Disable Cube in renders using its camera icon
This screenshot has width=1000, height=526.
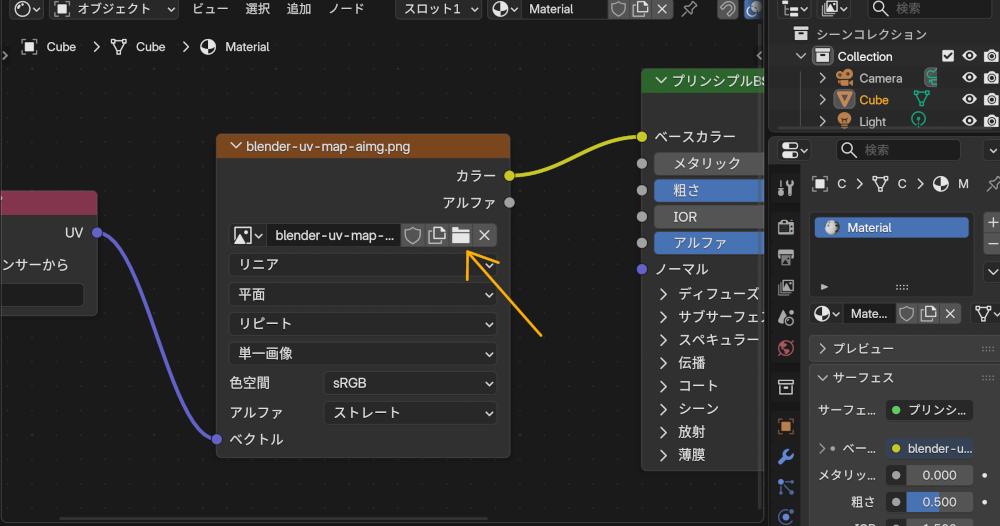(991, 99)
